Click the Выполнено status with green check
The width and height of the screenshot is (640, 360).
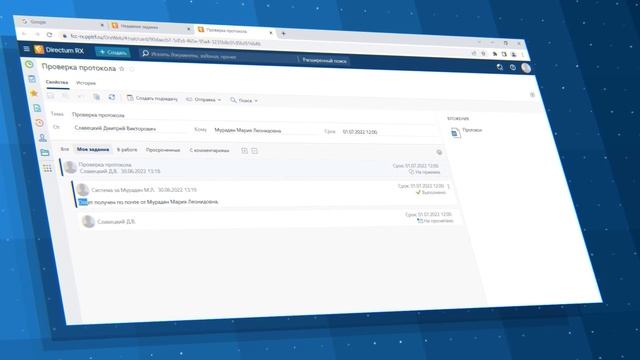pyautogui.click(x=431, y=192)
